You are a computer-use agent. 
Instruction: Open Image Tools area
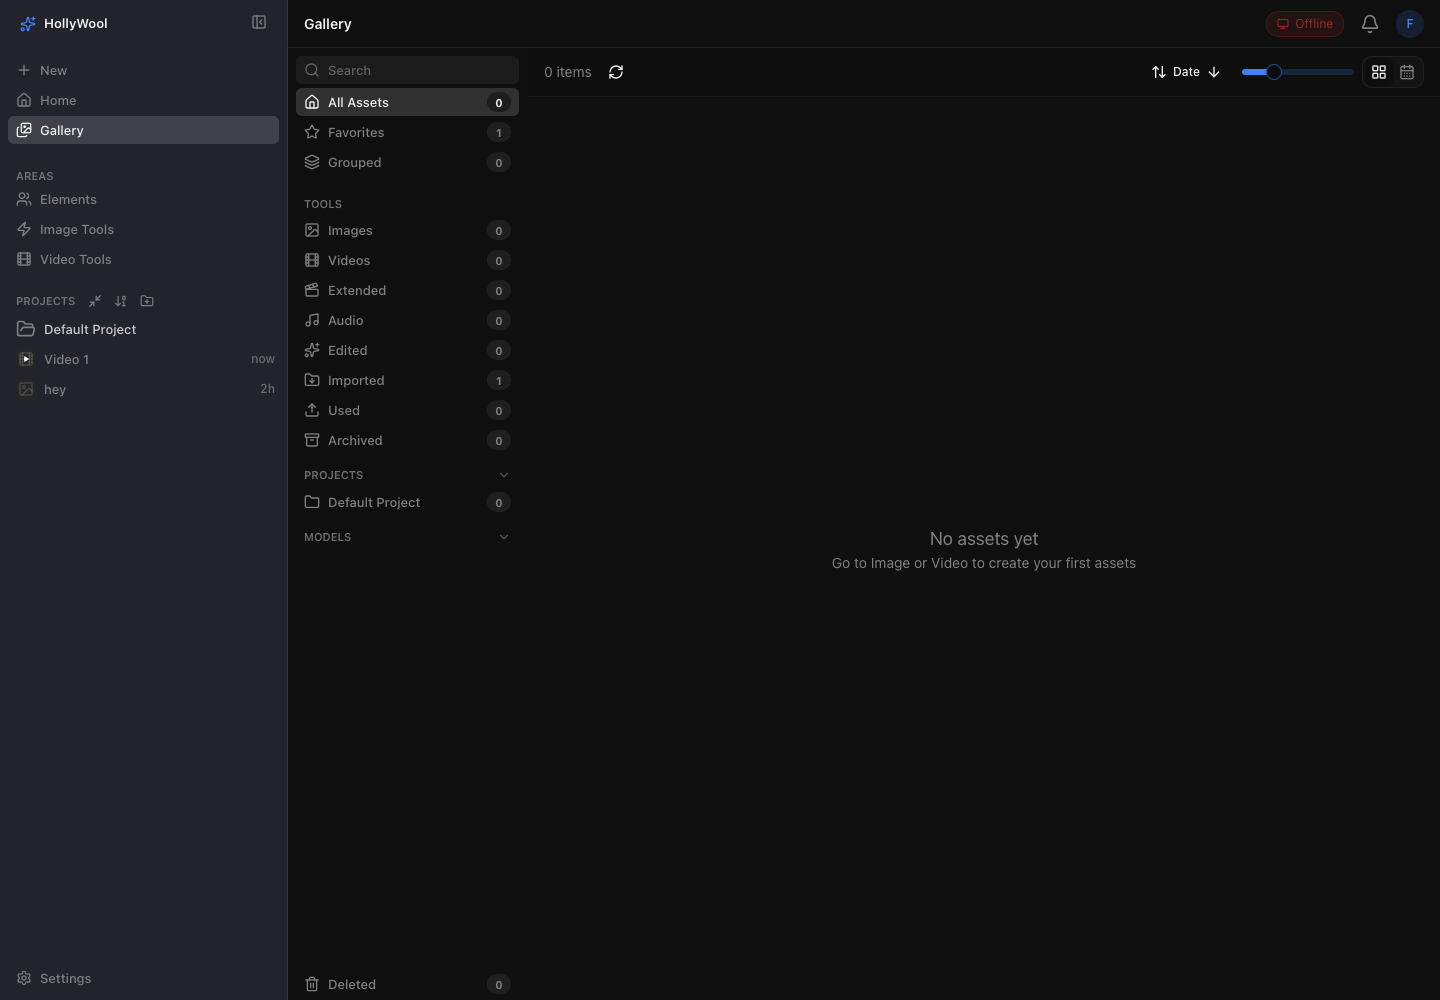pos(143,229)
